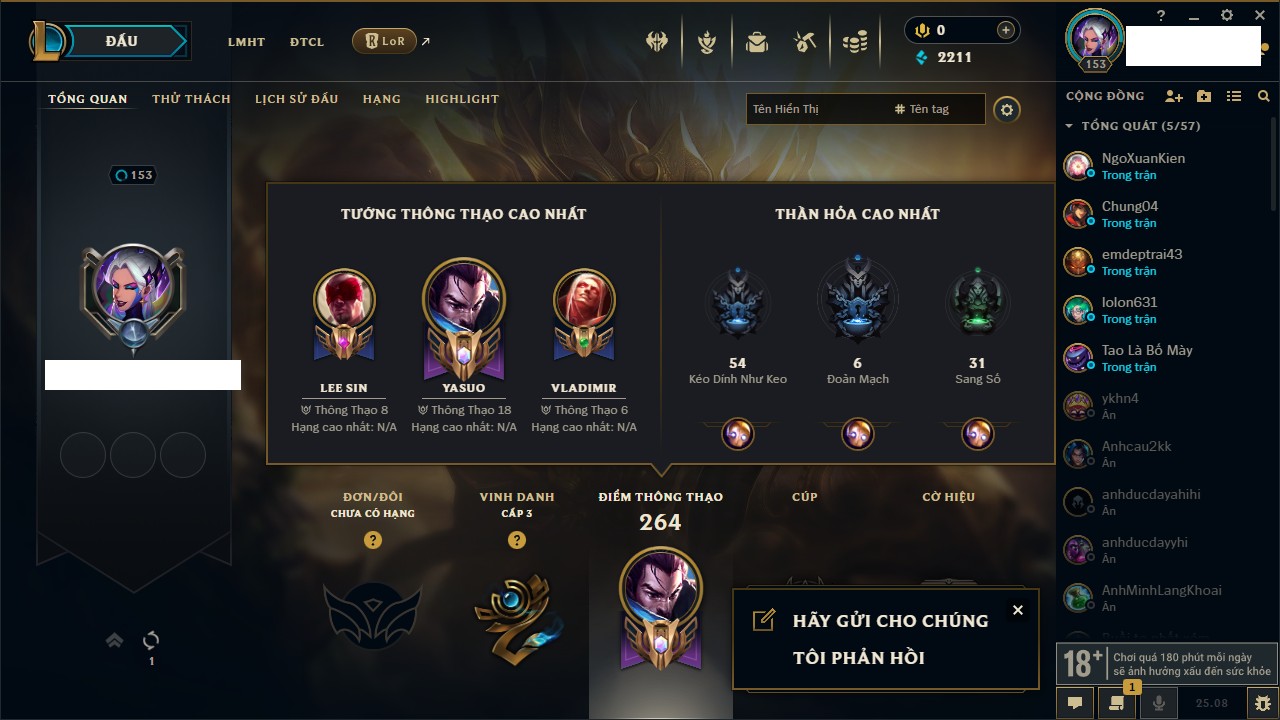
Task: Click the ĐẤU play button
Action: coord(122,41)
